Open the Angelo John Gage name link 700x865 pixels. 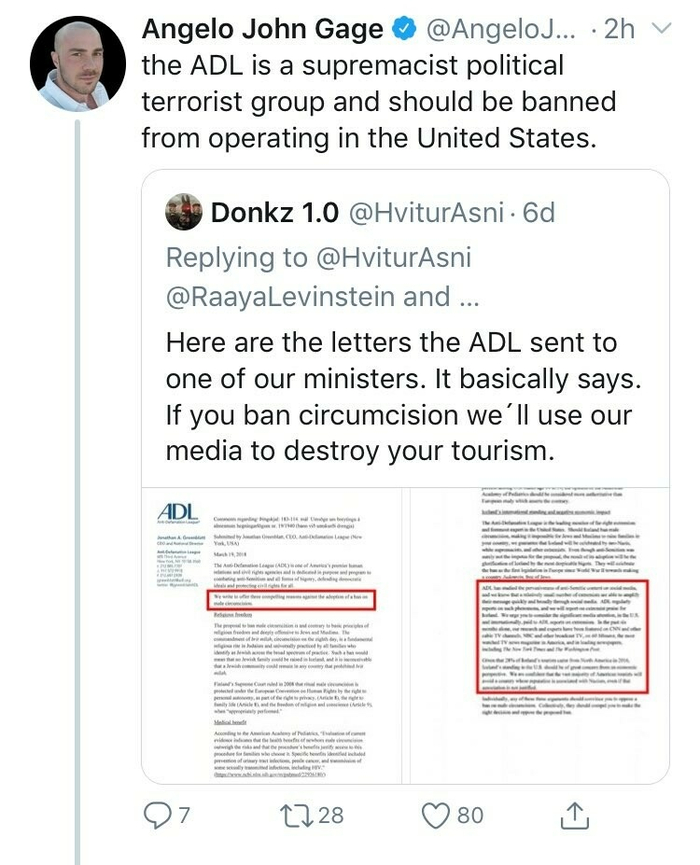[x=263, y=29]
